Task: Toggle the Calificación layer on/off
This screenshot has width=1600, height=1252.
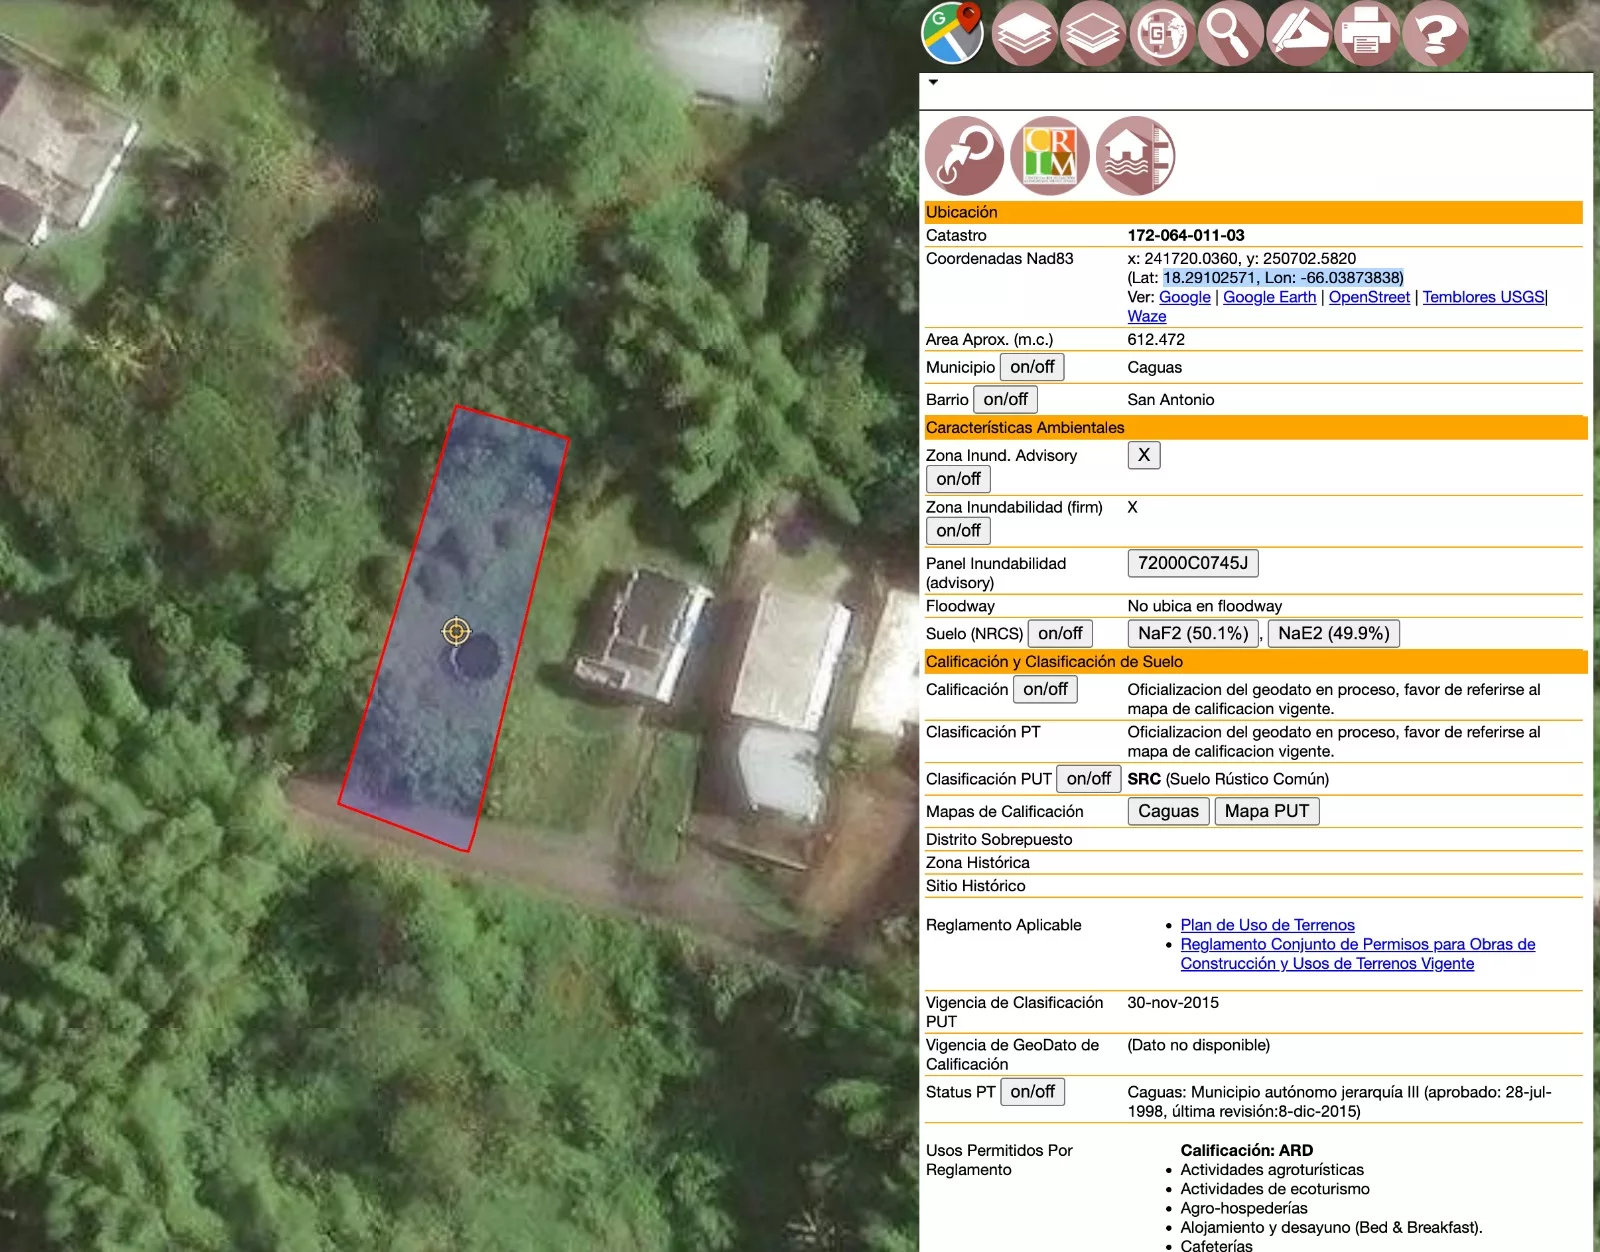Action: coord(1045,689)
